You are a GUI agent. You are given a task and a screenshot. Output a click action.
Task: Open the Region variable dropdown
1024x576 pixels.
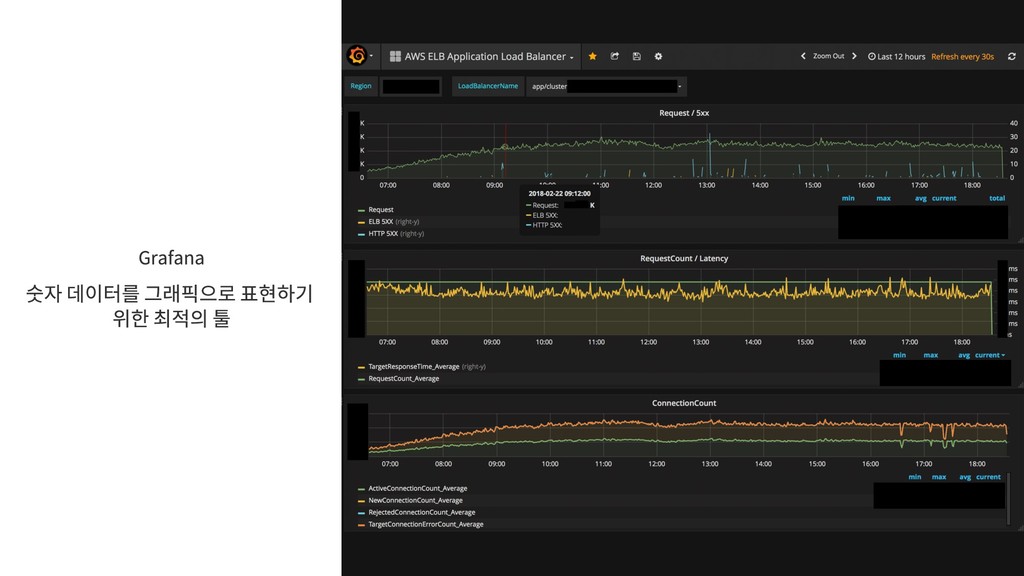pos(411,86)
